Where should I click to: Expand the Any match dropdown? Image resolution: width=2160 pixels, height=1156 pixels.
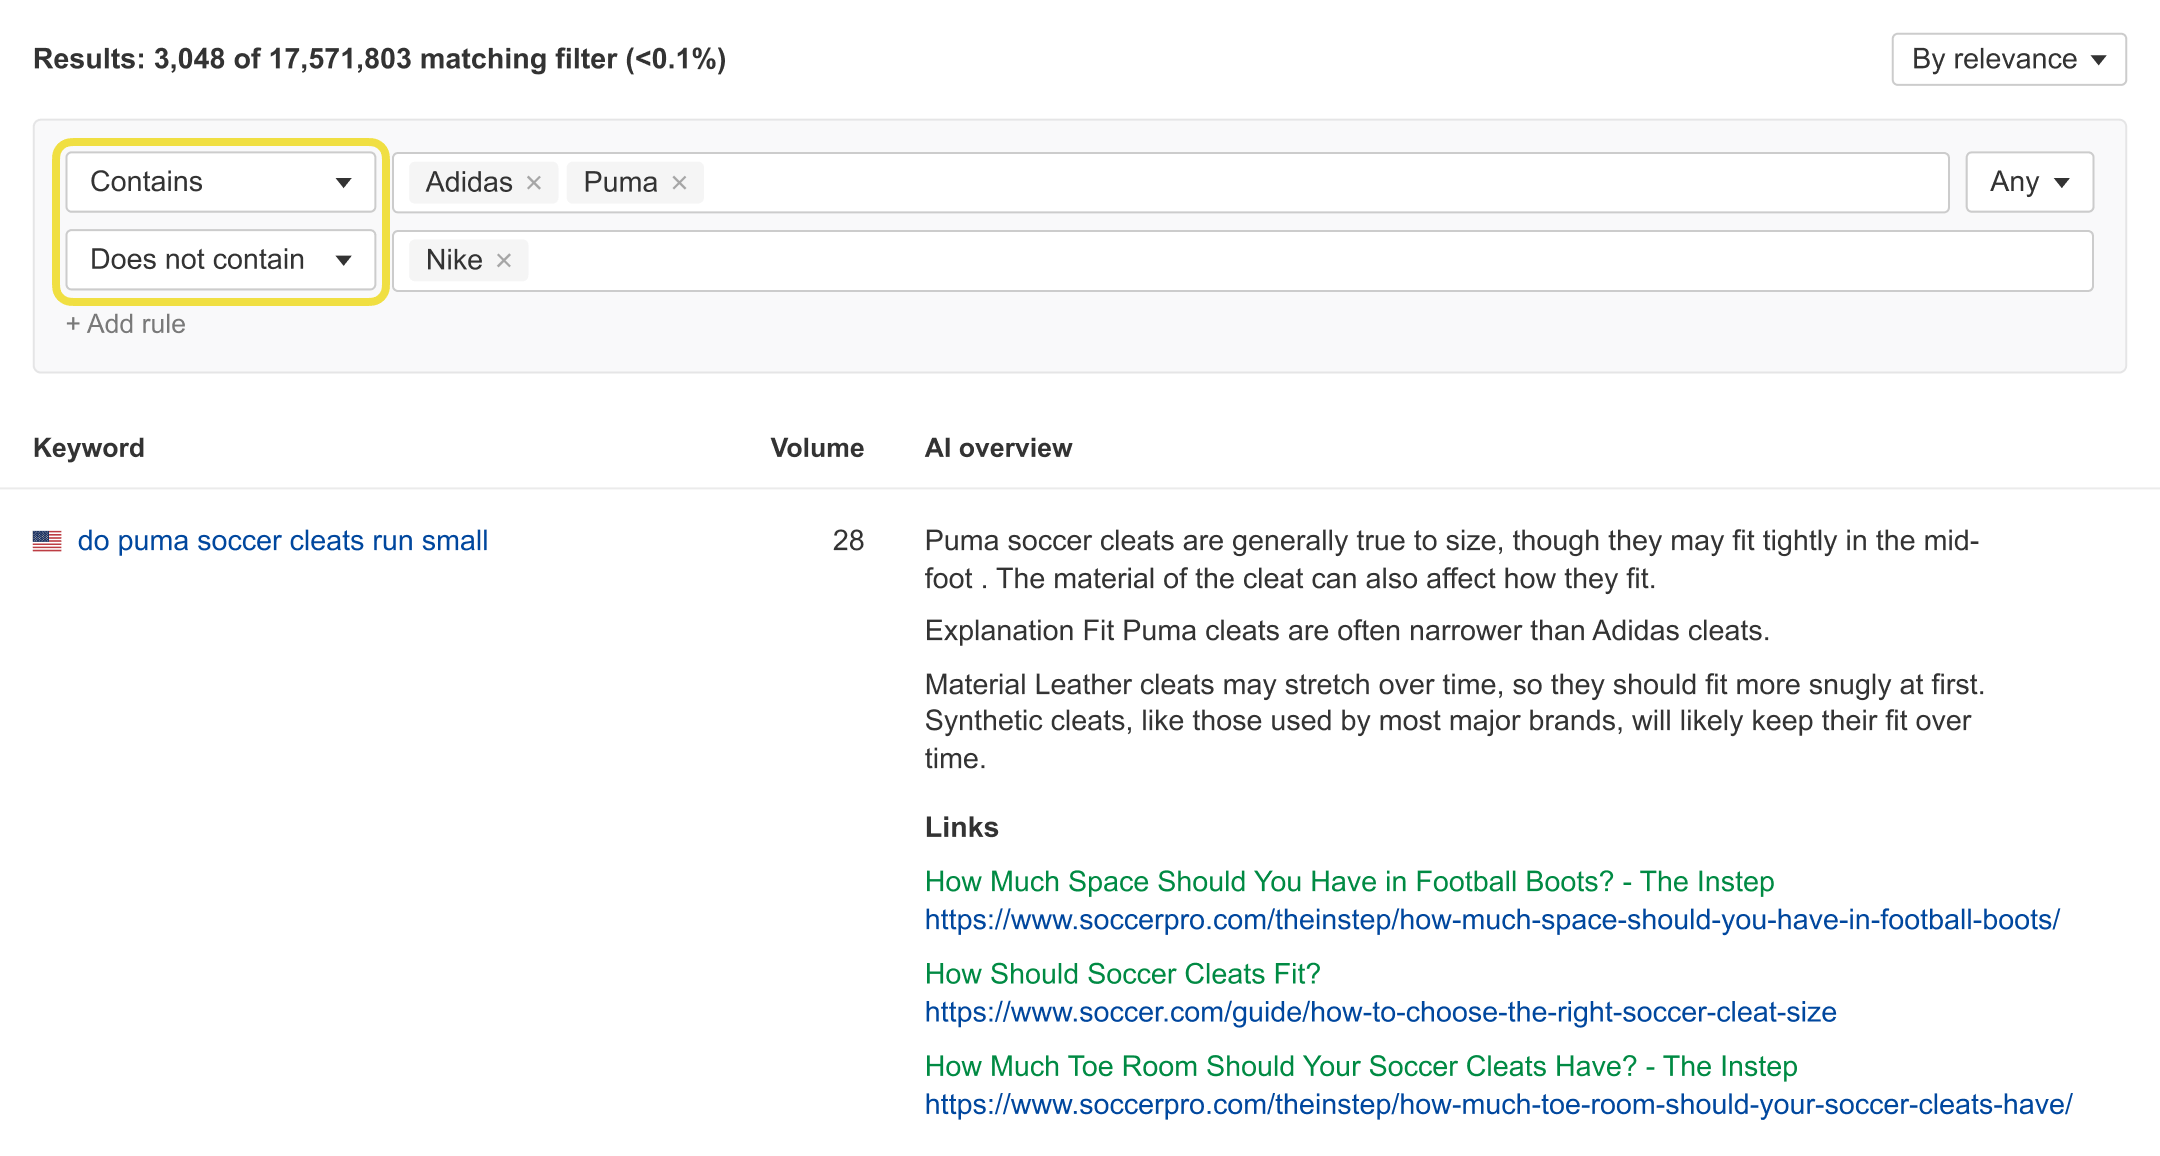pyautogui.click(x=2028, y=182)
